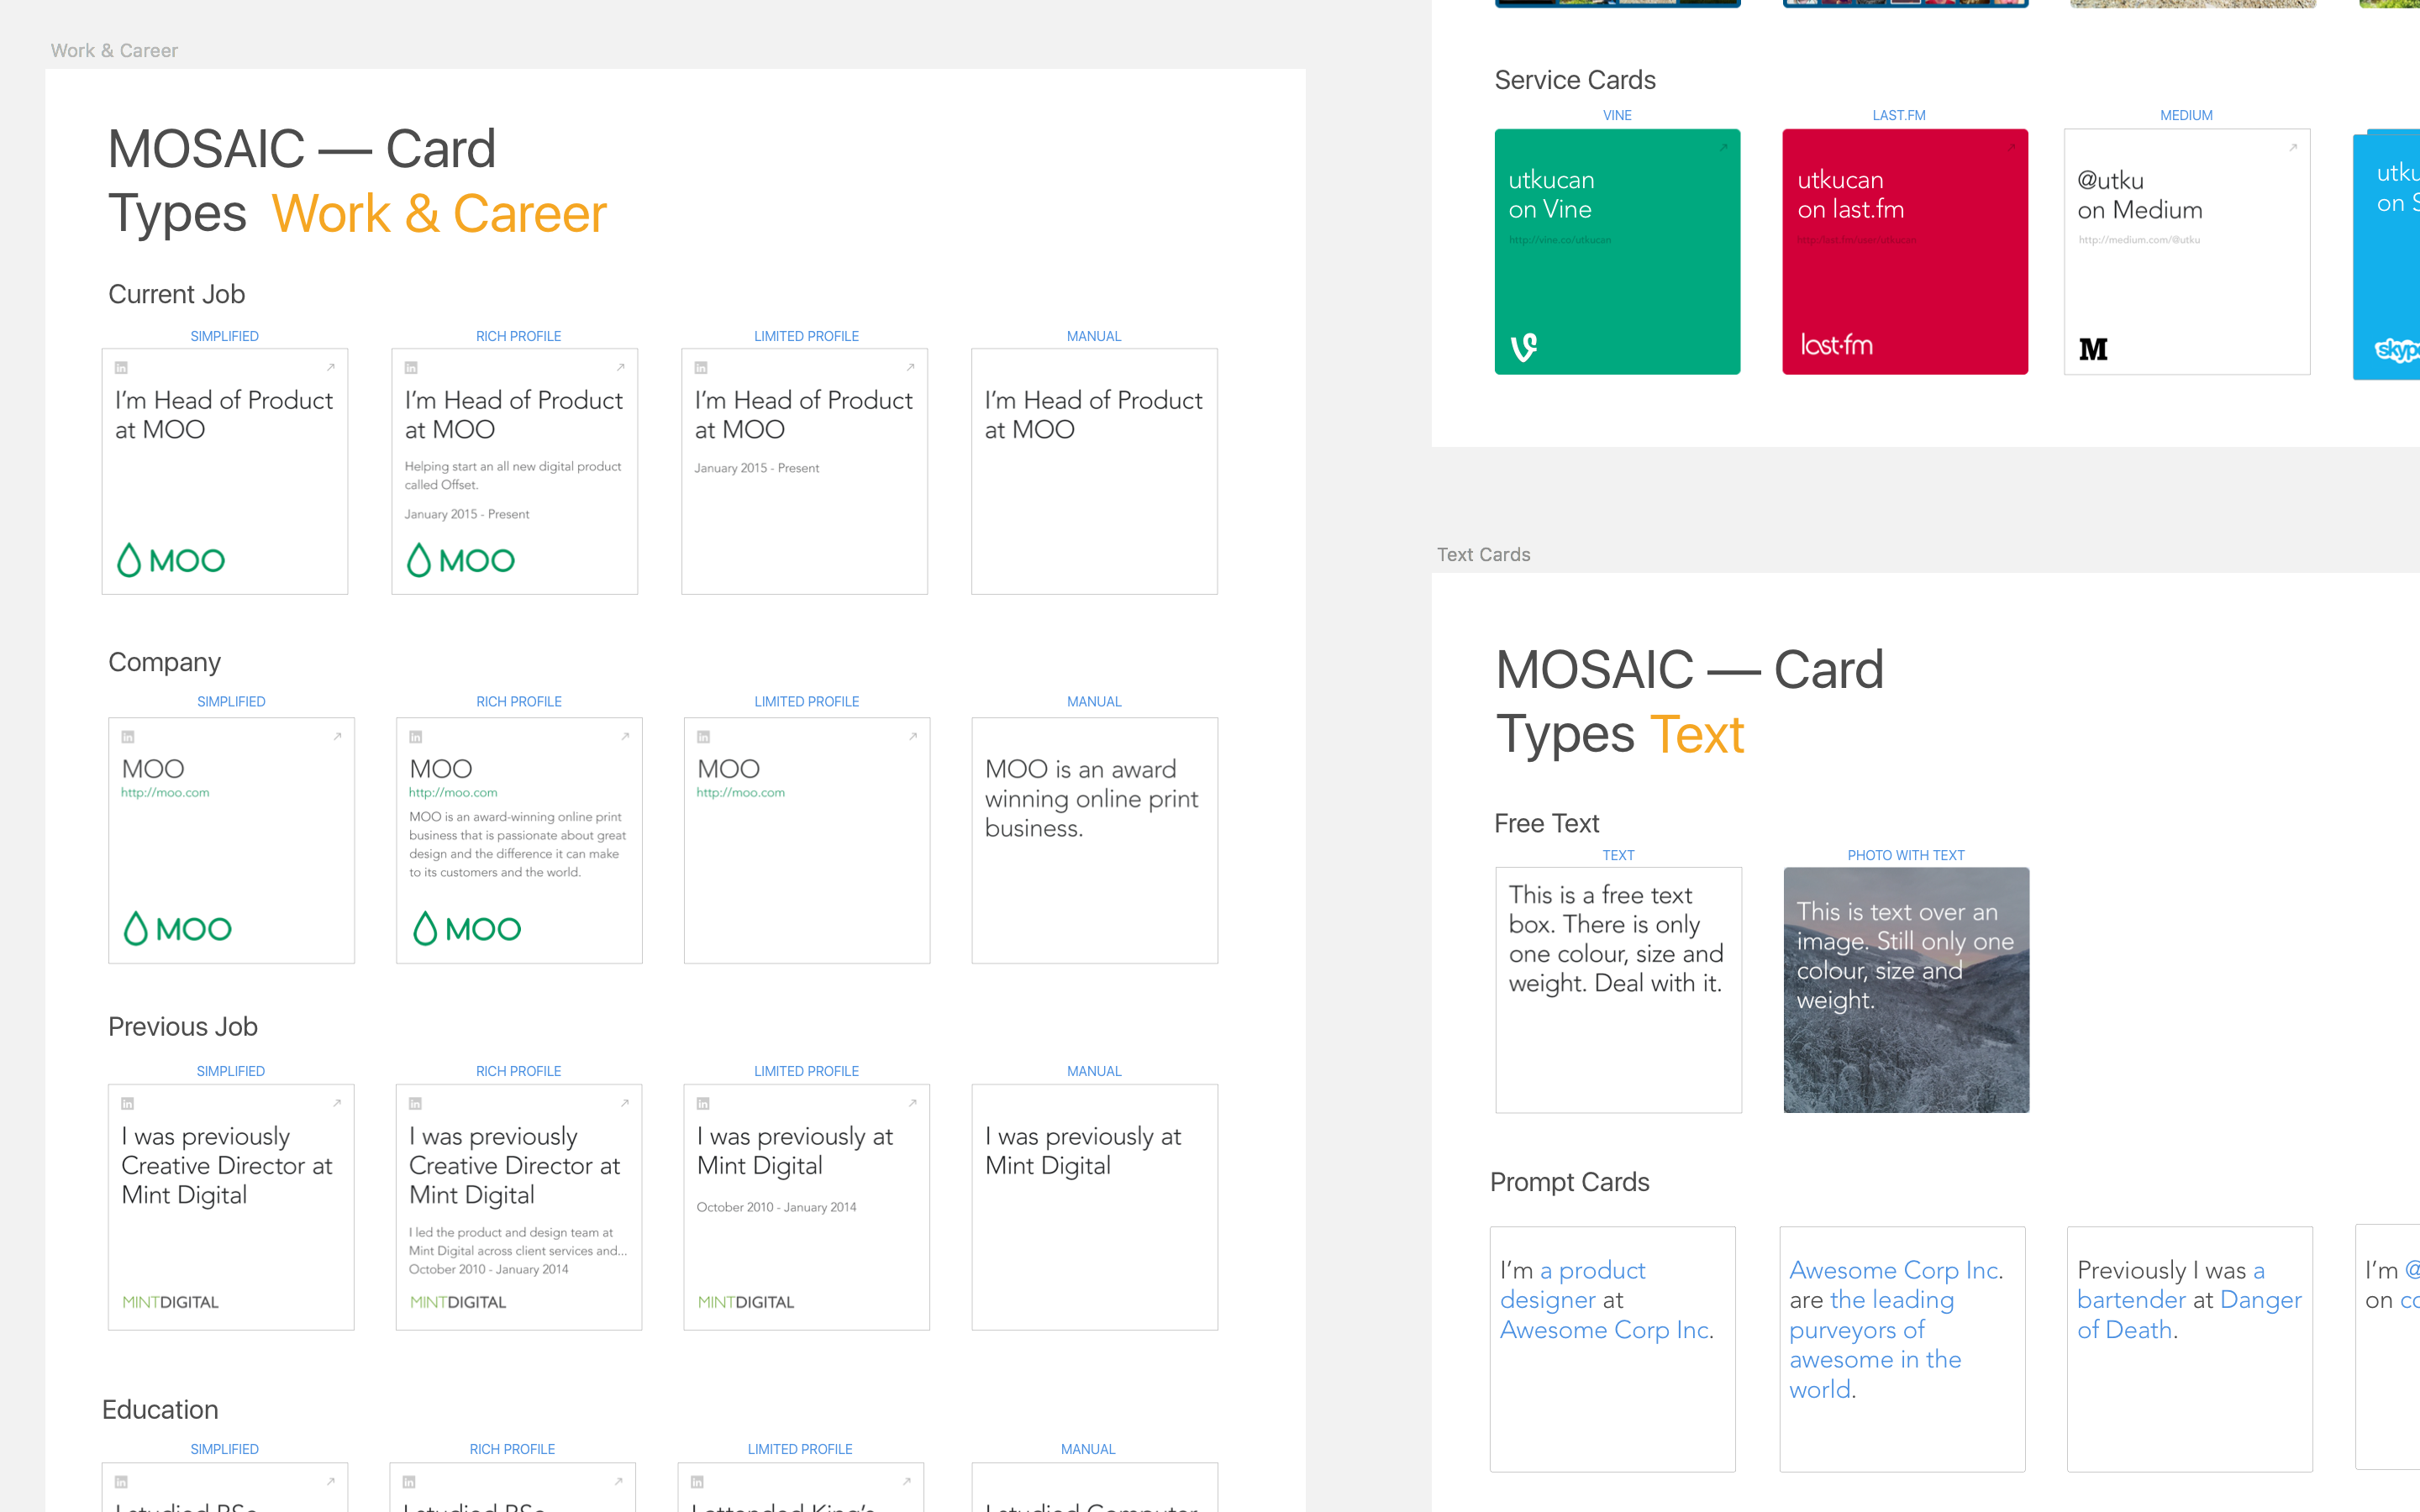Select the Previous Job Manual card
The image size is (2420, 1512).
pyautogui.click(x=1094, y=1207)
